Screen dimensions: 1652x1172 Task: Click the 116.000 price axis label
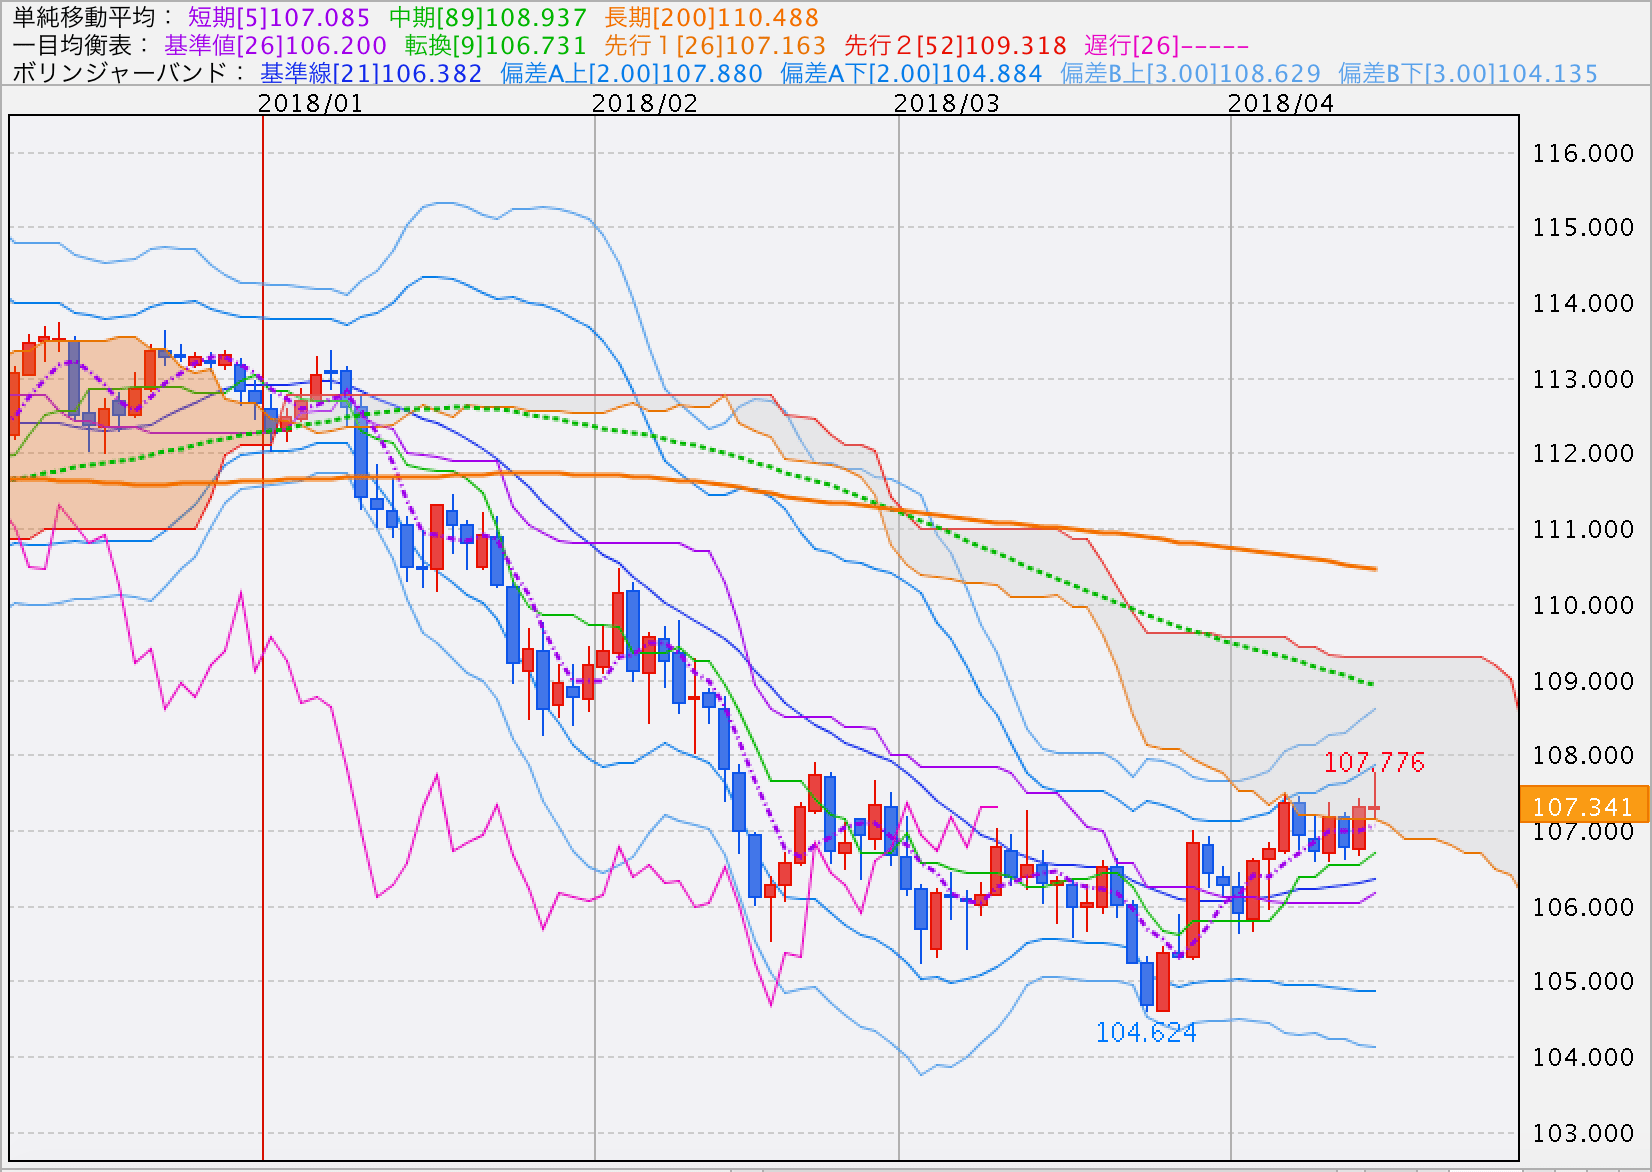1583,153
